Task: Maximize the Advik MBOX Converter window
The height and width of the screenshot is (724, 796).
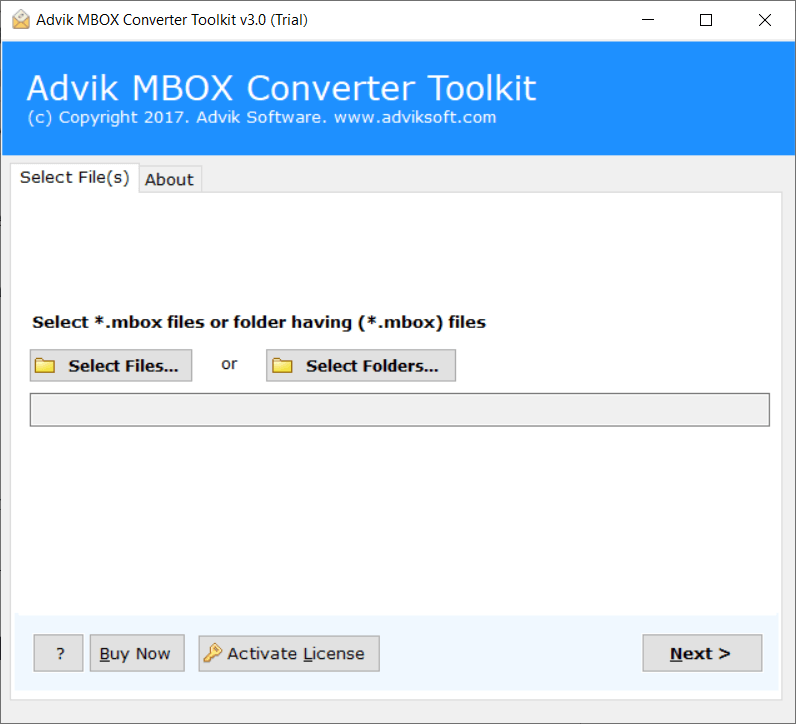Action: (706, 20)
